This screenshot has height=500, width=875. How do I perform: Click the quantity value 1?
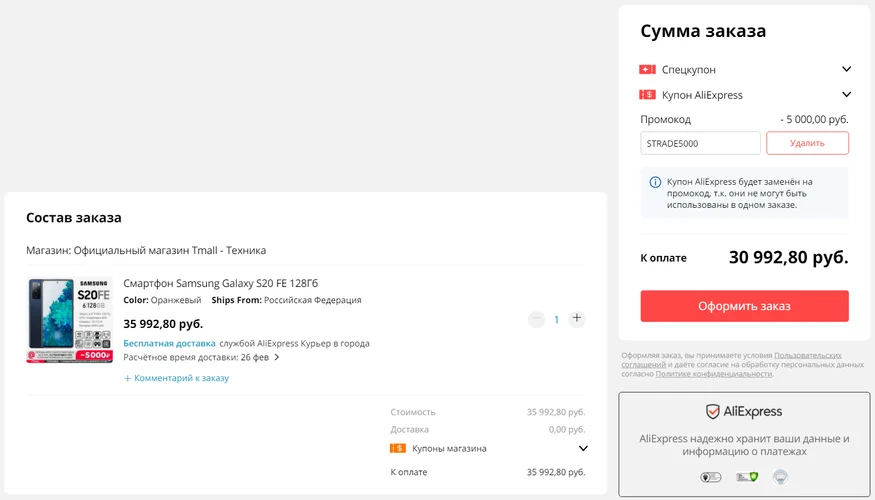[x=556, y=319]
